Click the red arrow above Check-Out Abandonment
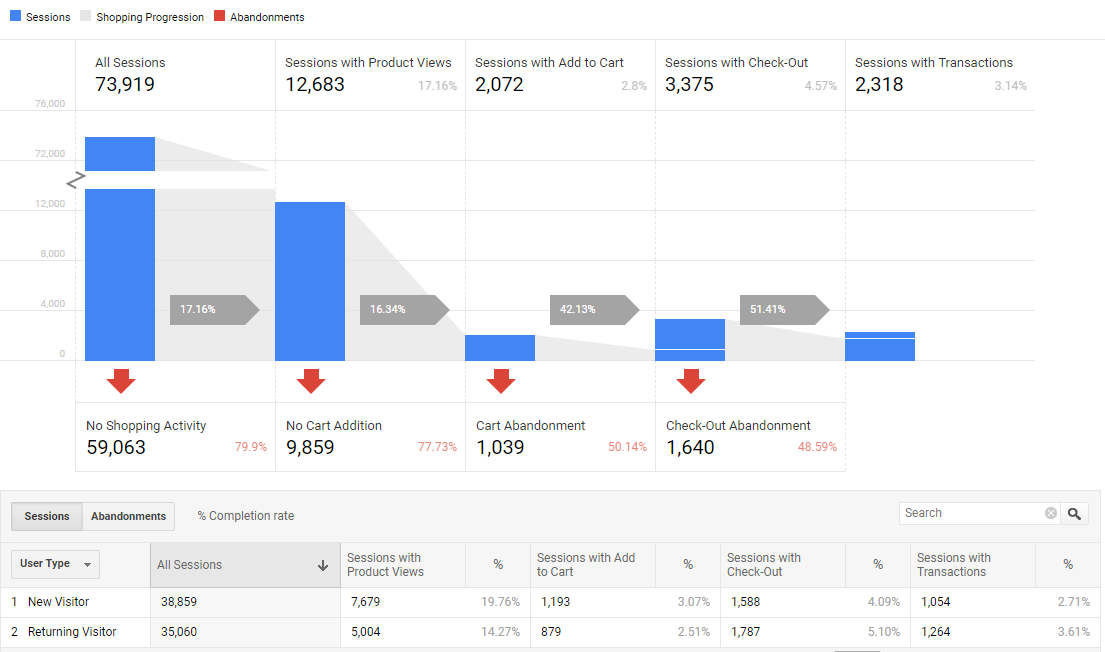Screen dimensions: 1105x652 (691, 380)
